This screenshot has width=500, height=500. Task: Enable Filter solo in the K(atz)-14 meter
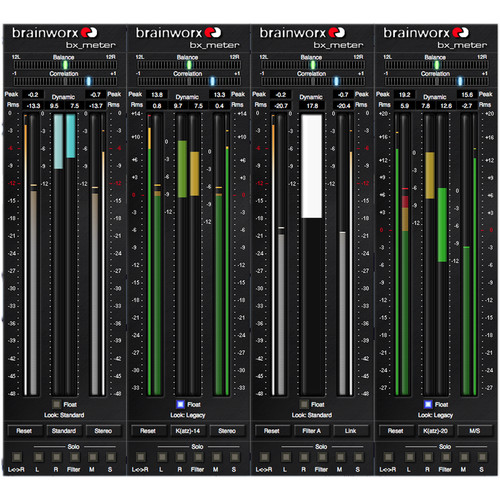(x=198, y=457)
